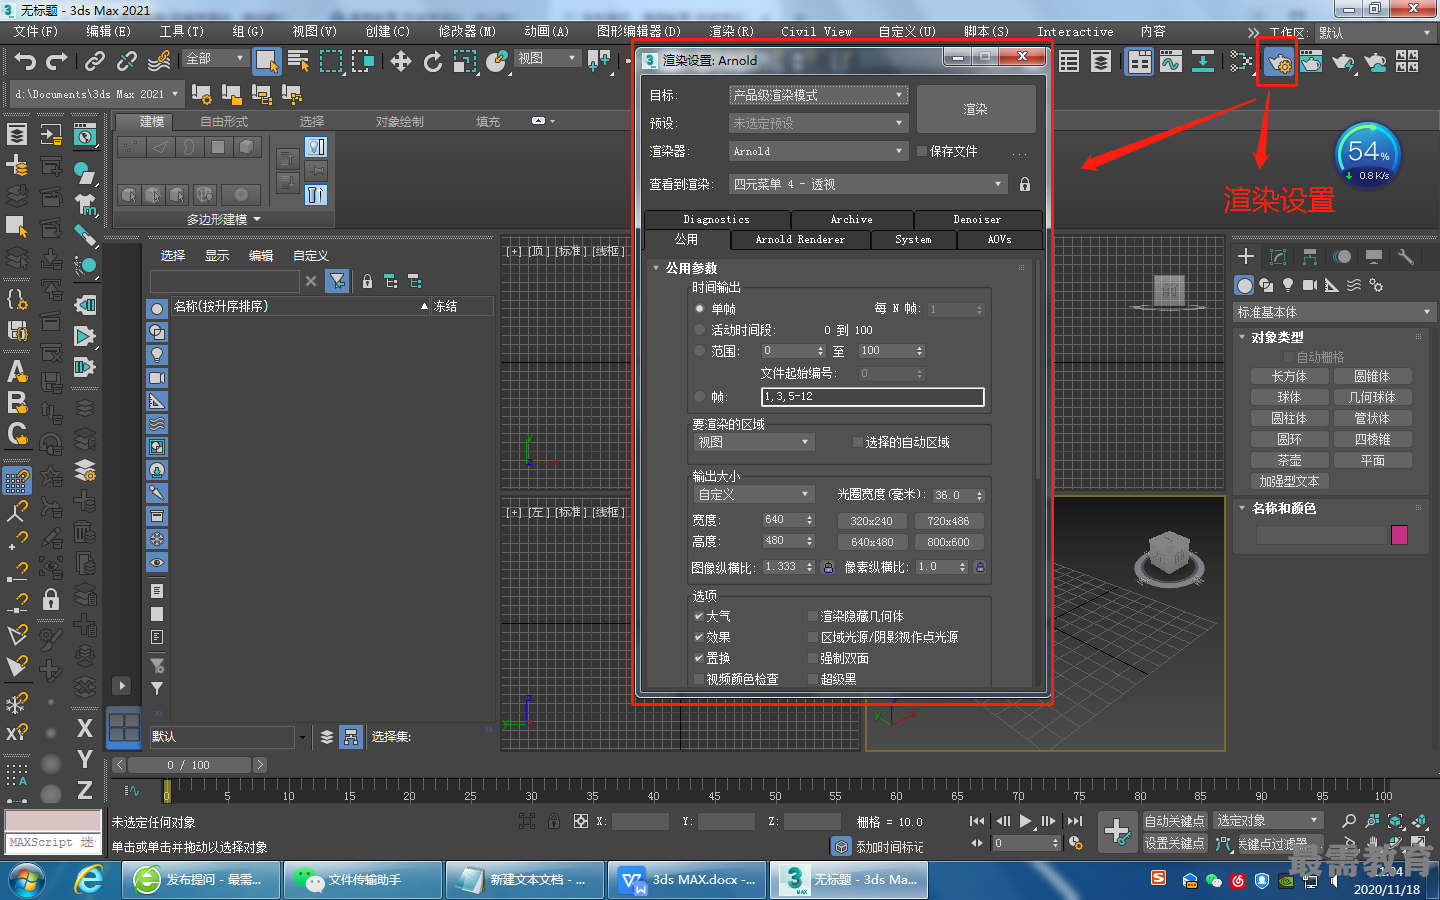
Task: Open the 目标 产品级渲染模式 dropdown
Action: [818, 95]
